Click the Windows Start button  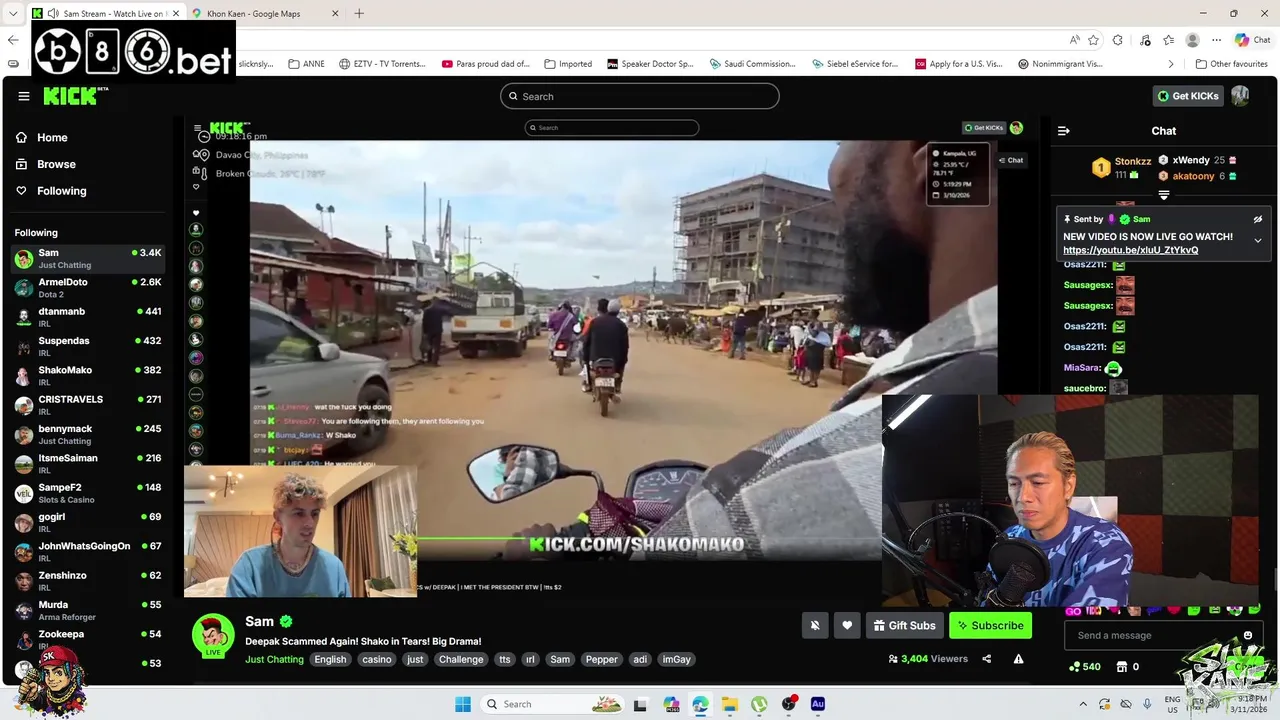click(x=462, y=704)
